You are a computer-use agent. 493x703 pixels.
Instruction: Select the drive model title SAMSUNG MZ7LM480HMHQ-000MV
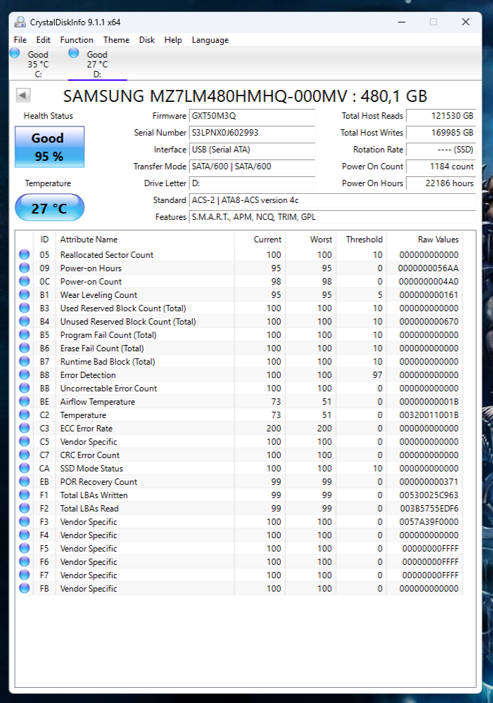205,96
